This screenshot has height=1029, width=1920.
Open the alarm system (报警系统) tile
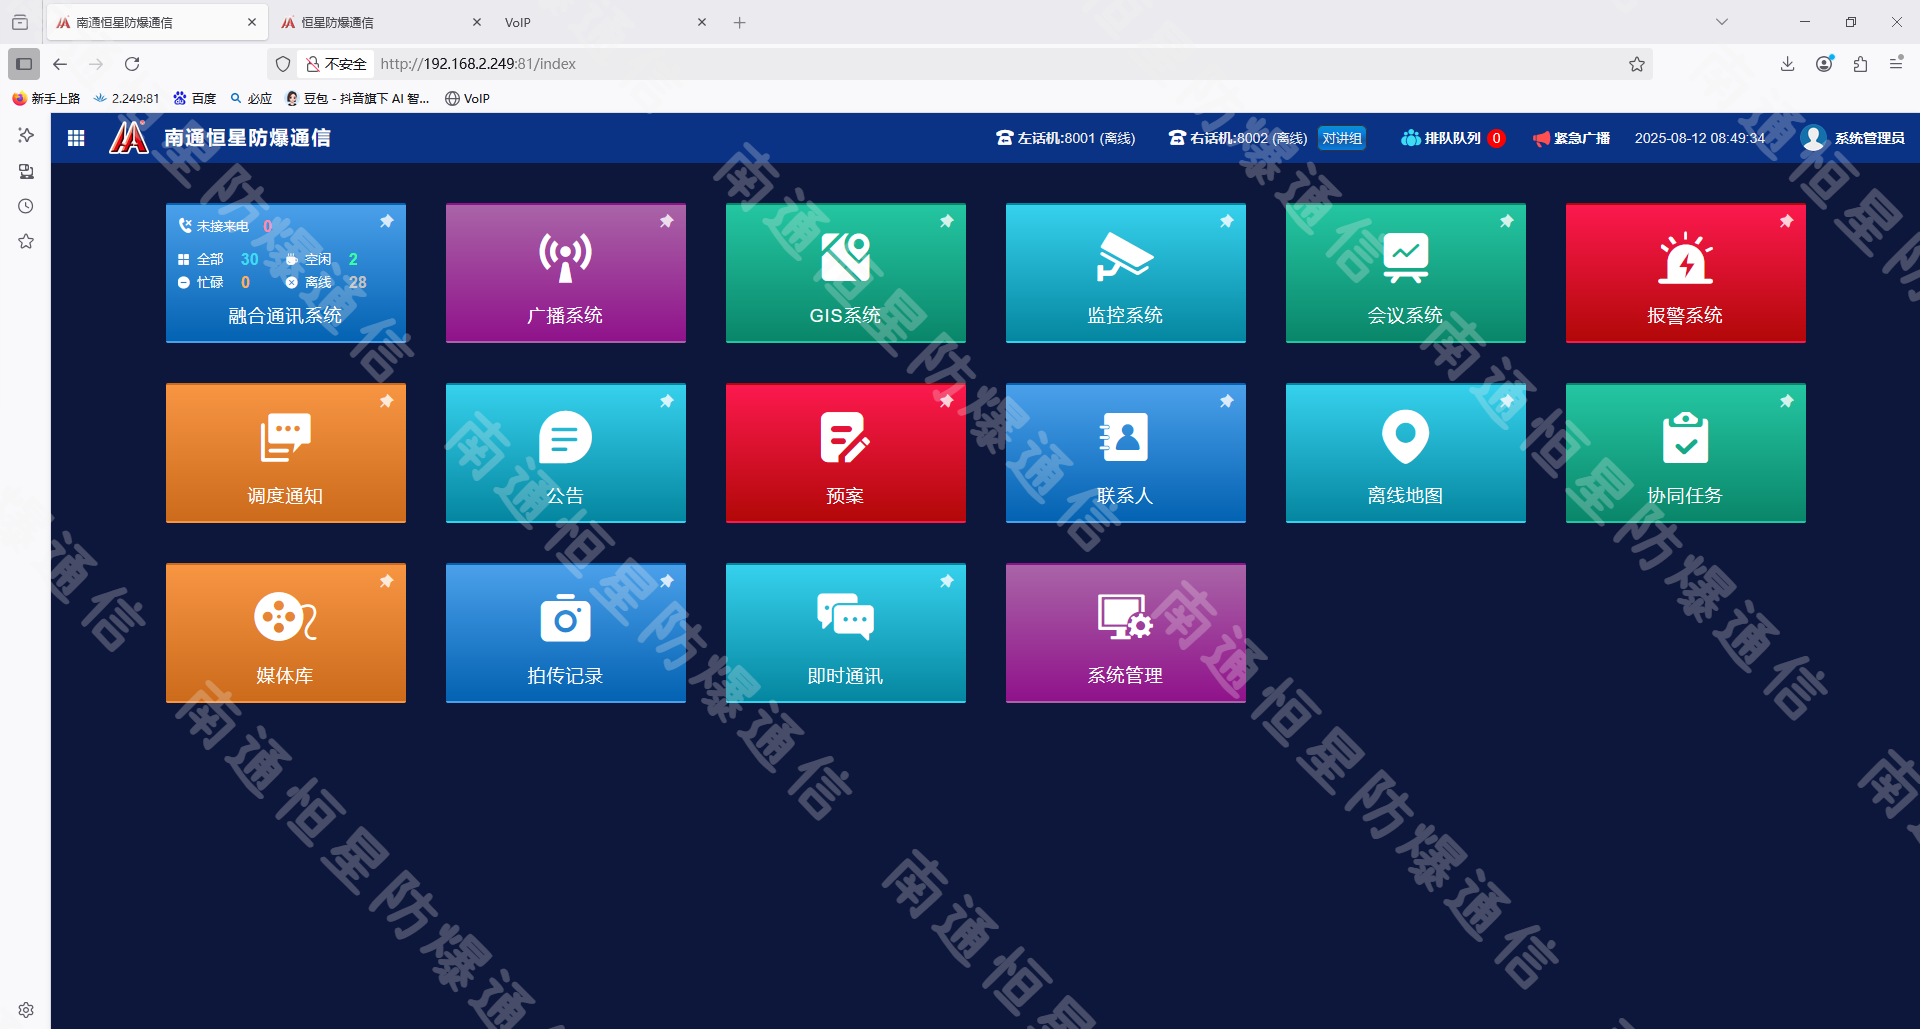1685,273
